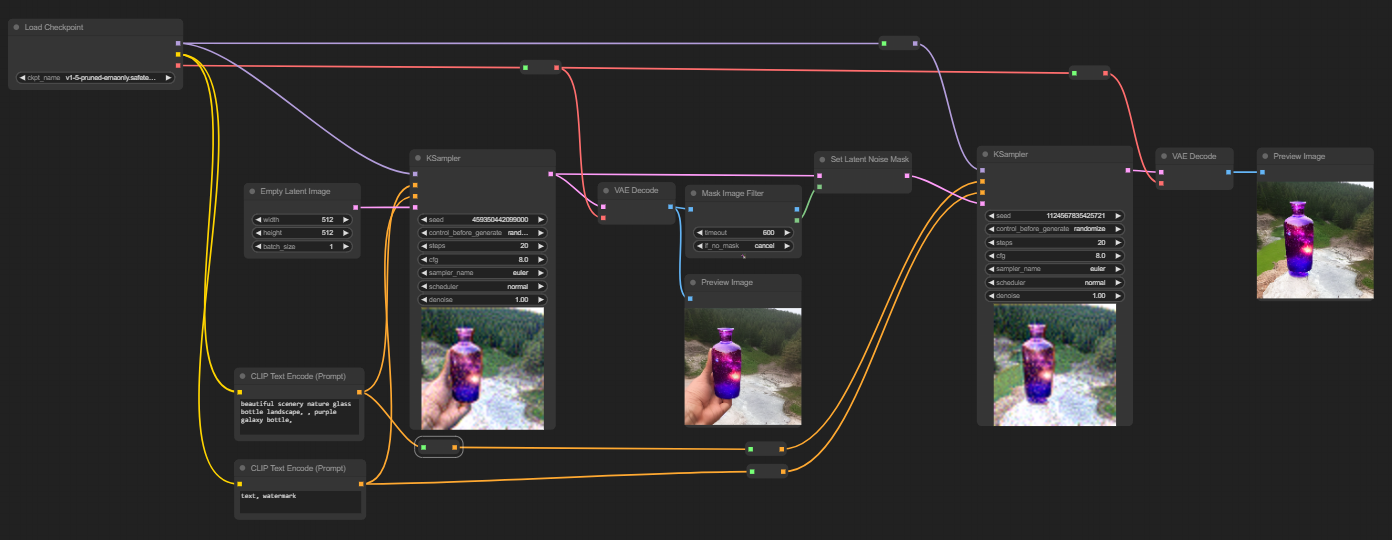Image resolution: width=1392 pixels, height=540 pixels.
Task: Click the Mask Image Filter node title
Action: coord(733,193)
